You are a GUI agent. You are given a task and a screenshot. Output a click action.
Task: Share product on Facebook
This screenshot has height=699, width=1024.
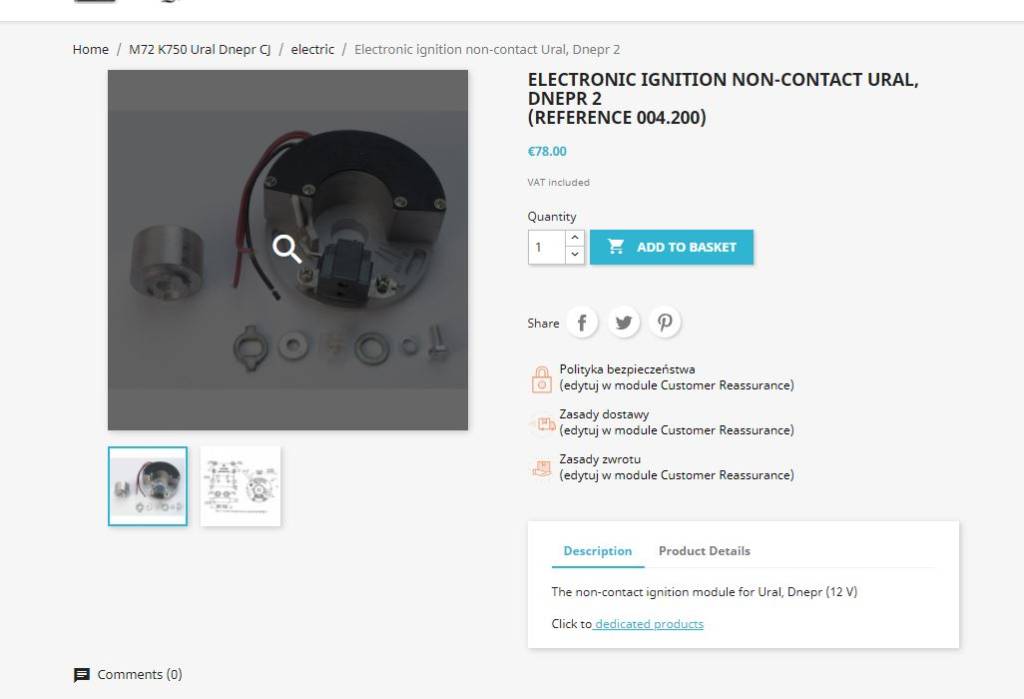[582, 322]
